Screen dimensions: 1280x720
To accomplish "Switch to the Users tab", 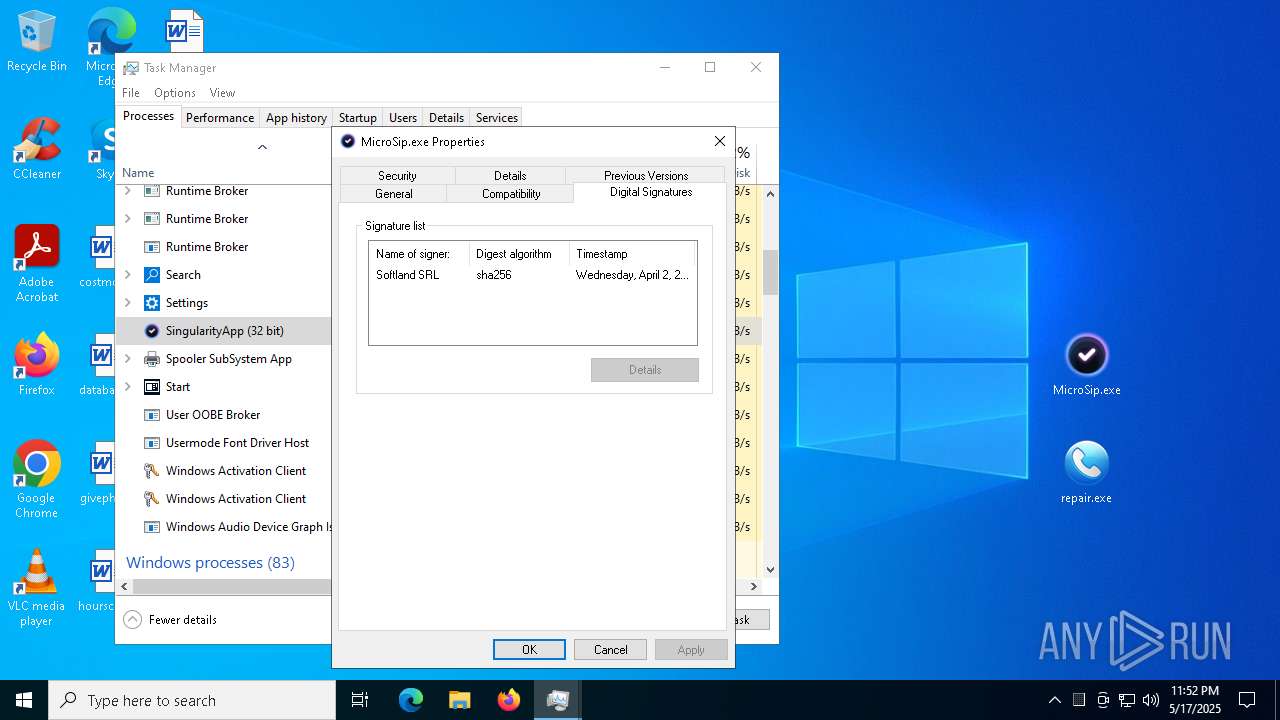I will 403,117.
